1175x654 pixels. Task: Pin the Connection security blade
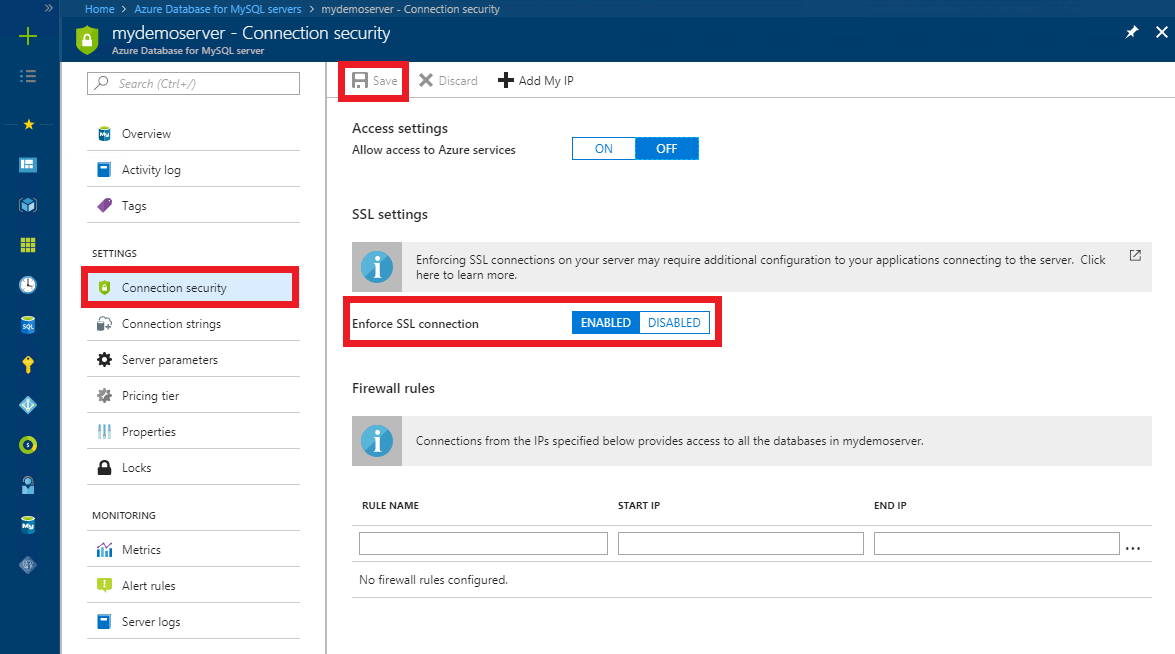click(x=1131, y=31)
